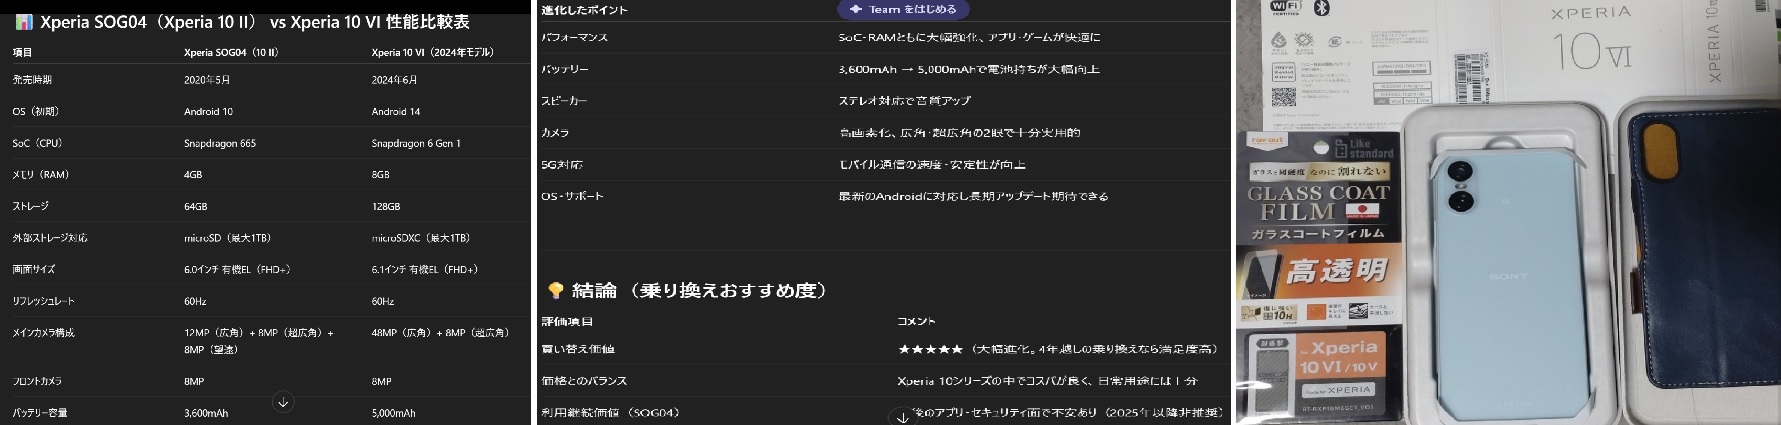This screenshot has height=425, width=1781.
Task: Click the ストレージ row label
Action: (30, 207)
